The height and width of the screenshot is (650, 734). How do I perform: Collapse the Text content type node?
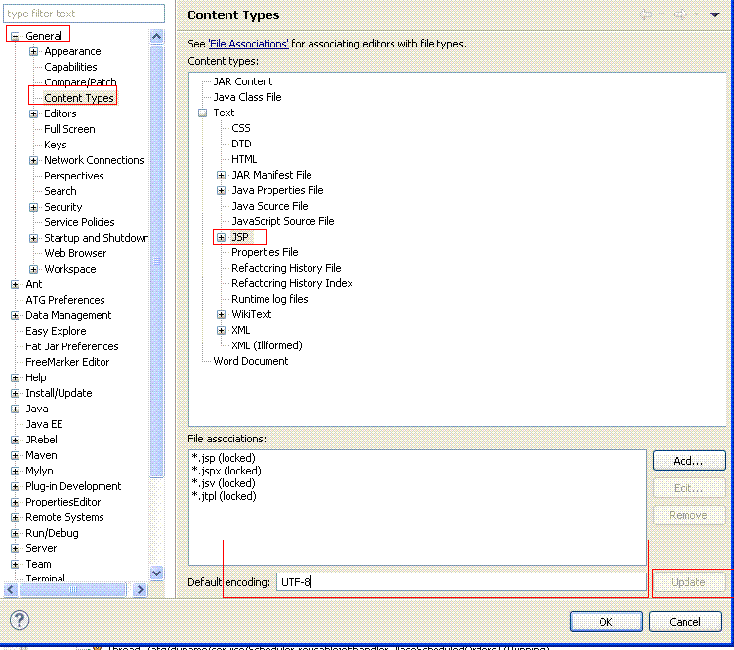click(203, 113)
